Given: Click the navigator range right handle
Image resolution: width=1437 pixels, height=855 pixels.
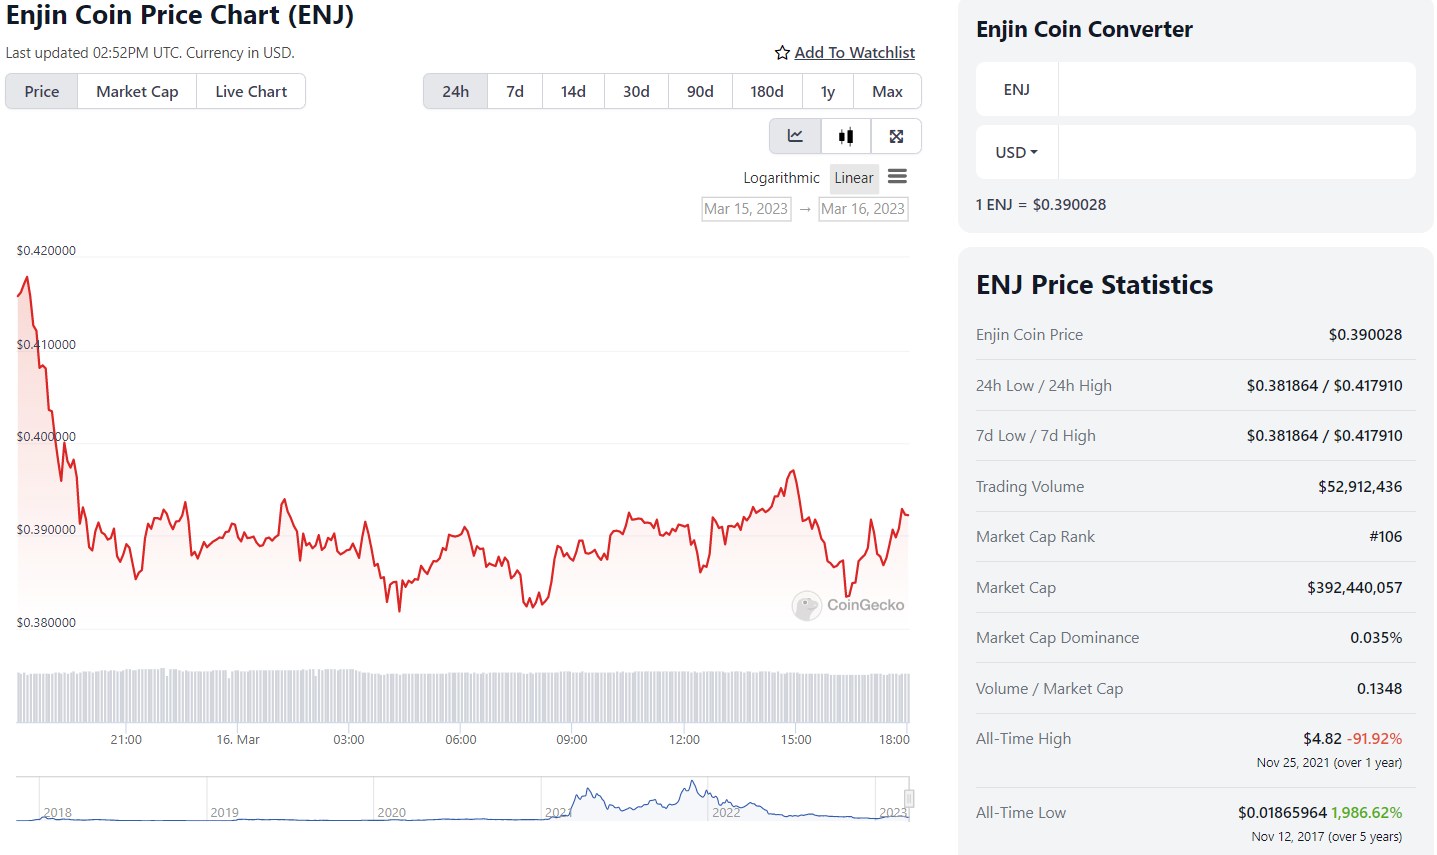Looking at the screenshot, I should 909,798.
